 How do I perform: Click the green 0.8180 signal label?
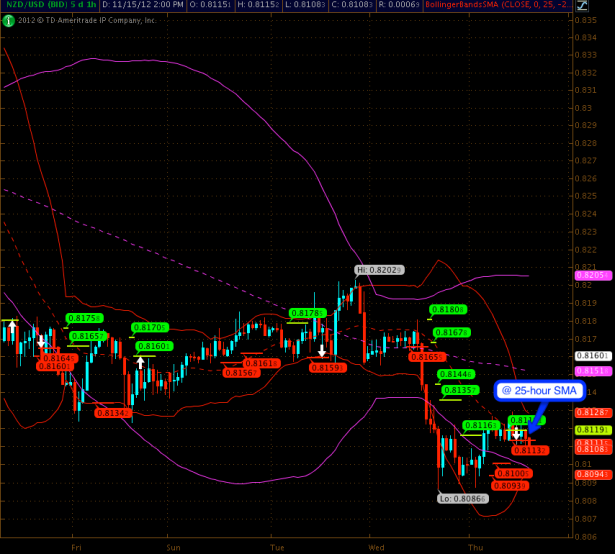point(448,310)
